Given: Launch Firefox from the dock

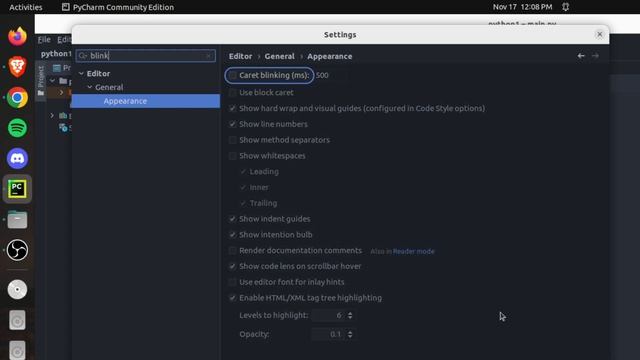Looking at the screenshot, I should tap(17, 36).
